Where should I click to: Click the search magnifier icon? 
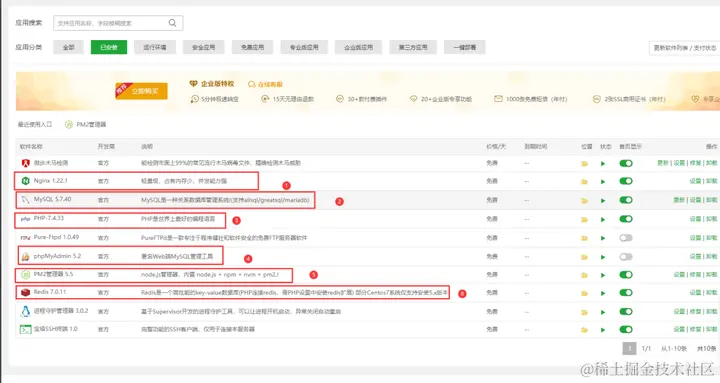(x=172, y=23)
